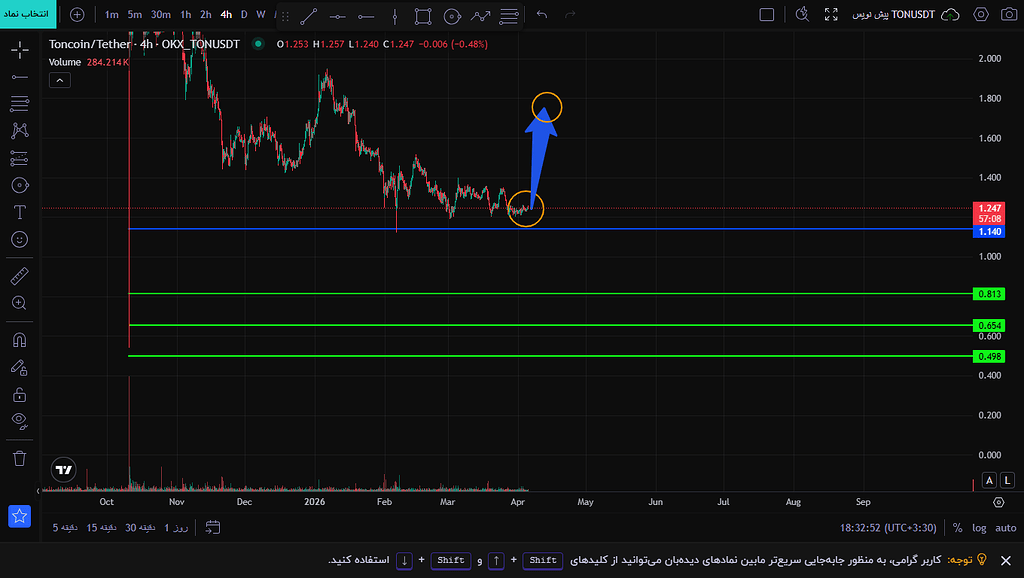This screenshot has height=578, width=1024.
Task: Click the Volume 284.214K legend
Action: click(x=89, y=62)
